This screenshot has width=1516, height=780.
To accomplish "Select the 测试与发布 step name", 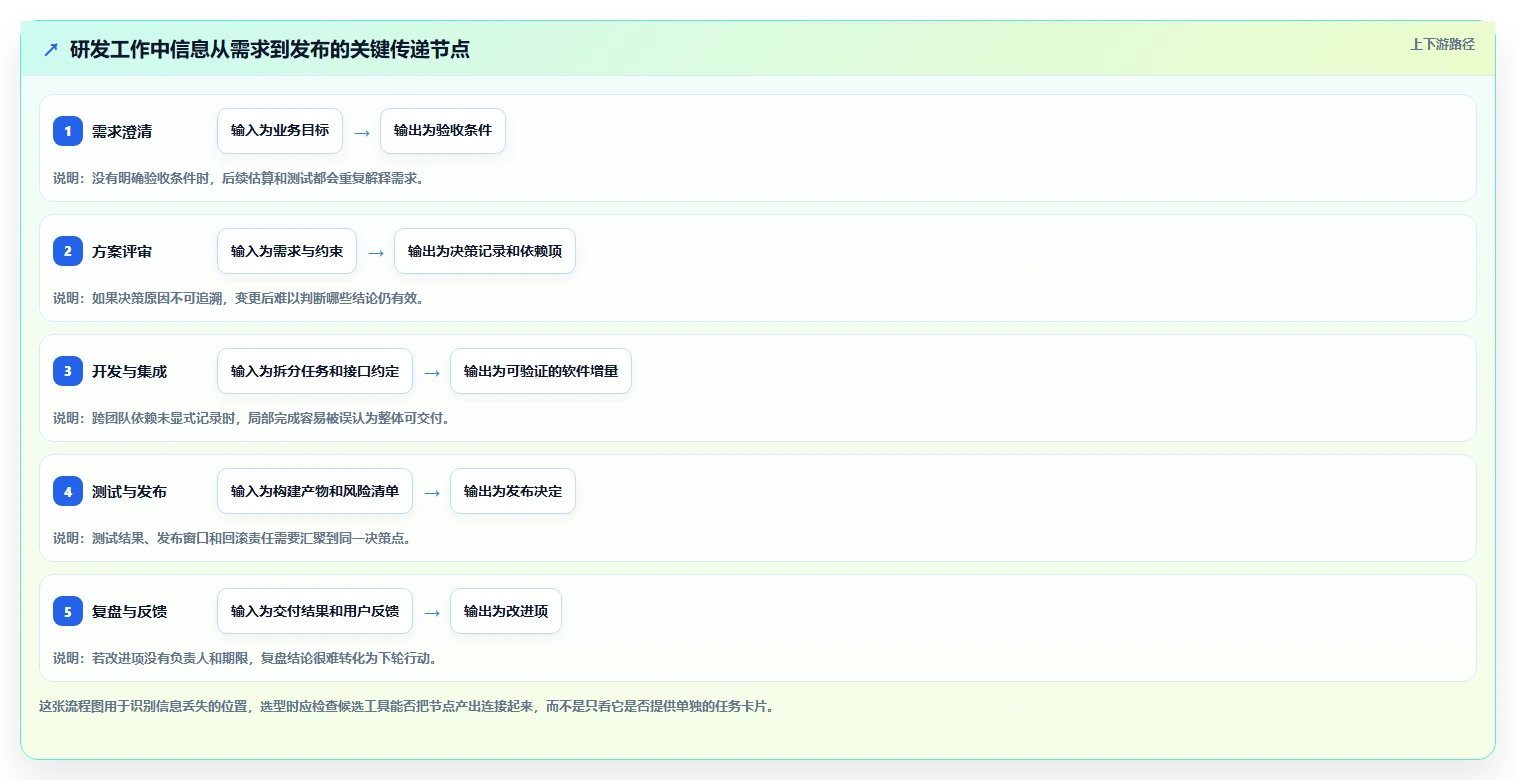I will (130, 491).
